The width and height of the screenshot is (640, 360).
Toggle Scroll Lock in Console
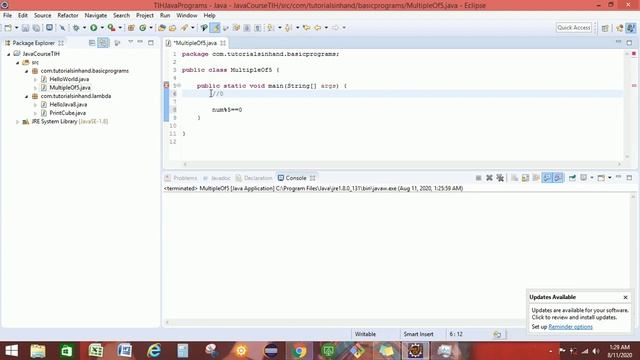click(x=525, y=178)
